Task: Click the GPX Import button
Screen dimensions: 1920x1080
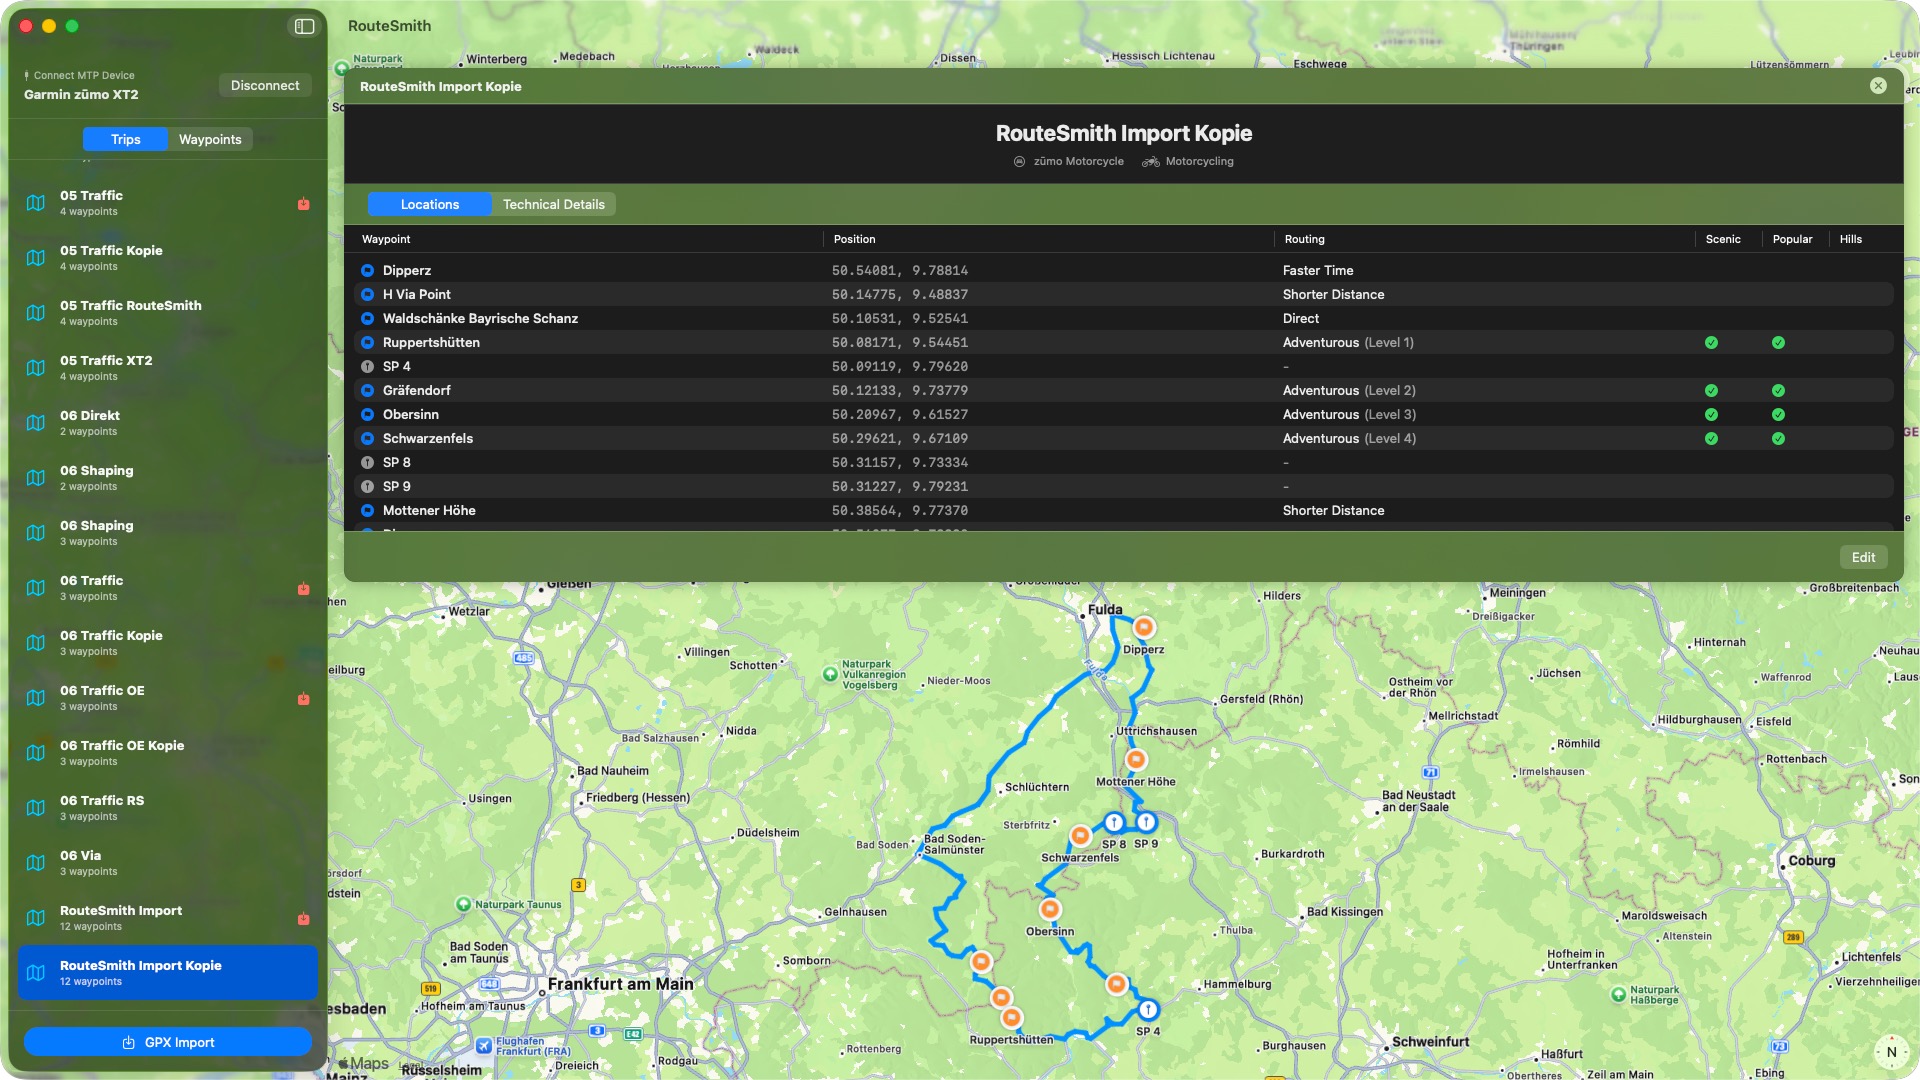Action: tap(168, 1042)
